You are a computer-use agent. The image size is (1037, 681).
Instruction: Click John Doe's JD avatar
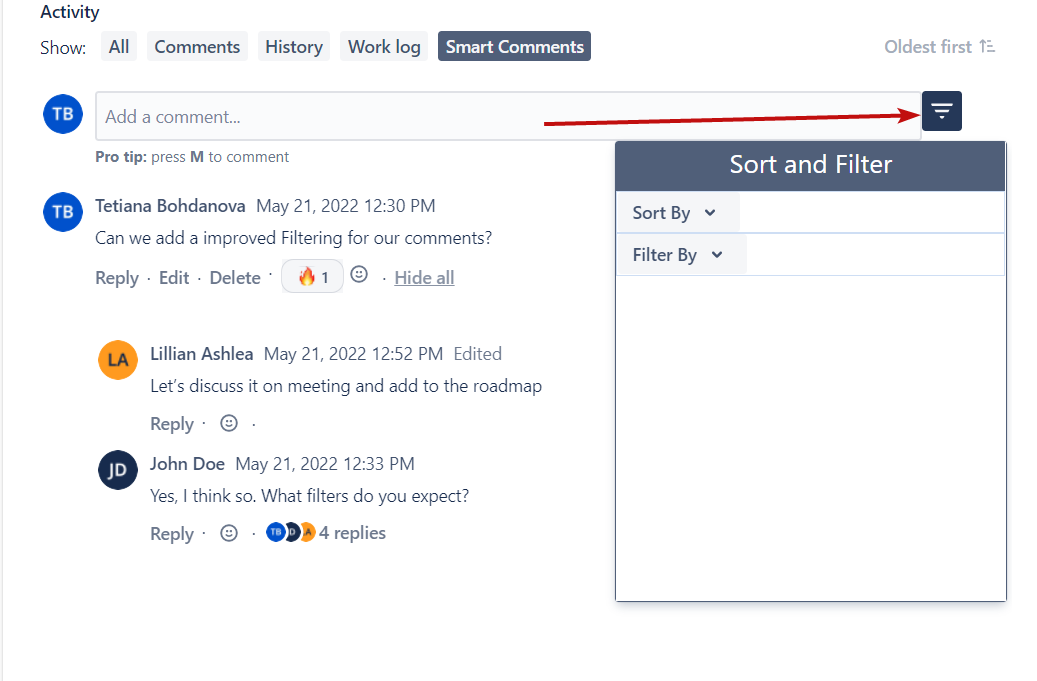(x=118, y=470)
